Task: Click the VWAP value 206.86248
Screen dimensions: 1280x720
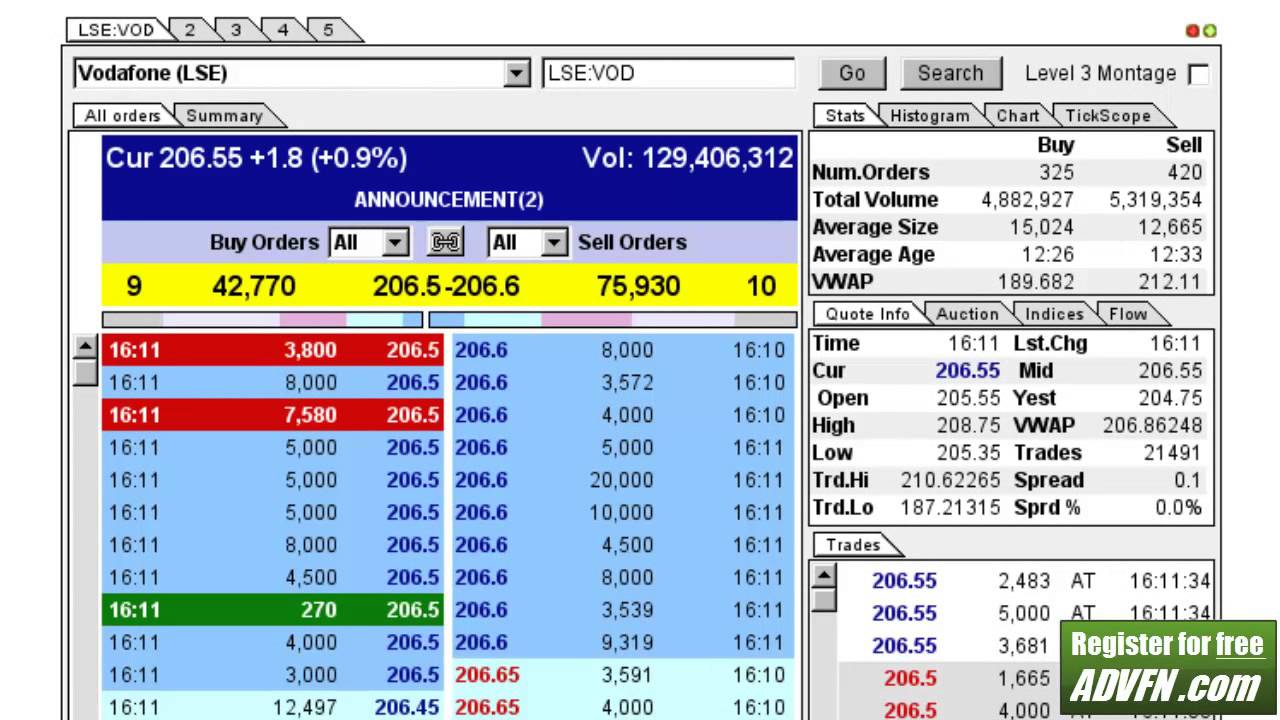Action: (1153, 425)
